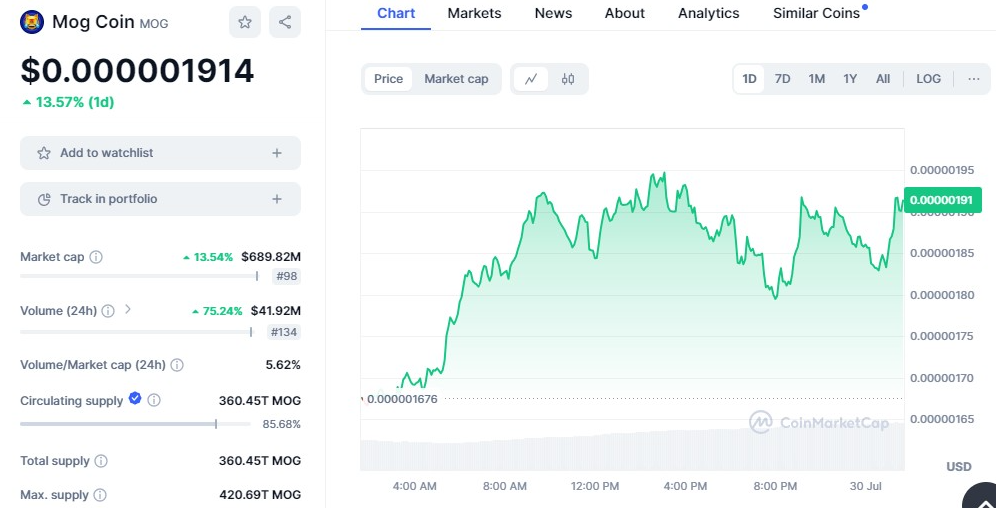This screenshot has width=996, height=508.
Task: Click the 30 Jul axis label
Action: (x=868, y=487)
